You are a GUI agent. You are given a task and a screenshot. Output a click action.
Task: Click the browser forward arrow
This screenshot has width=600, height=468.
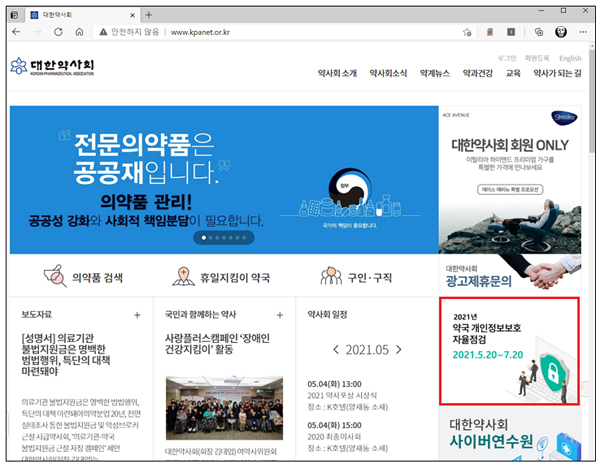coord(37,32)
